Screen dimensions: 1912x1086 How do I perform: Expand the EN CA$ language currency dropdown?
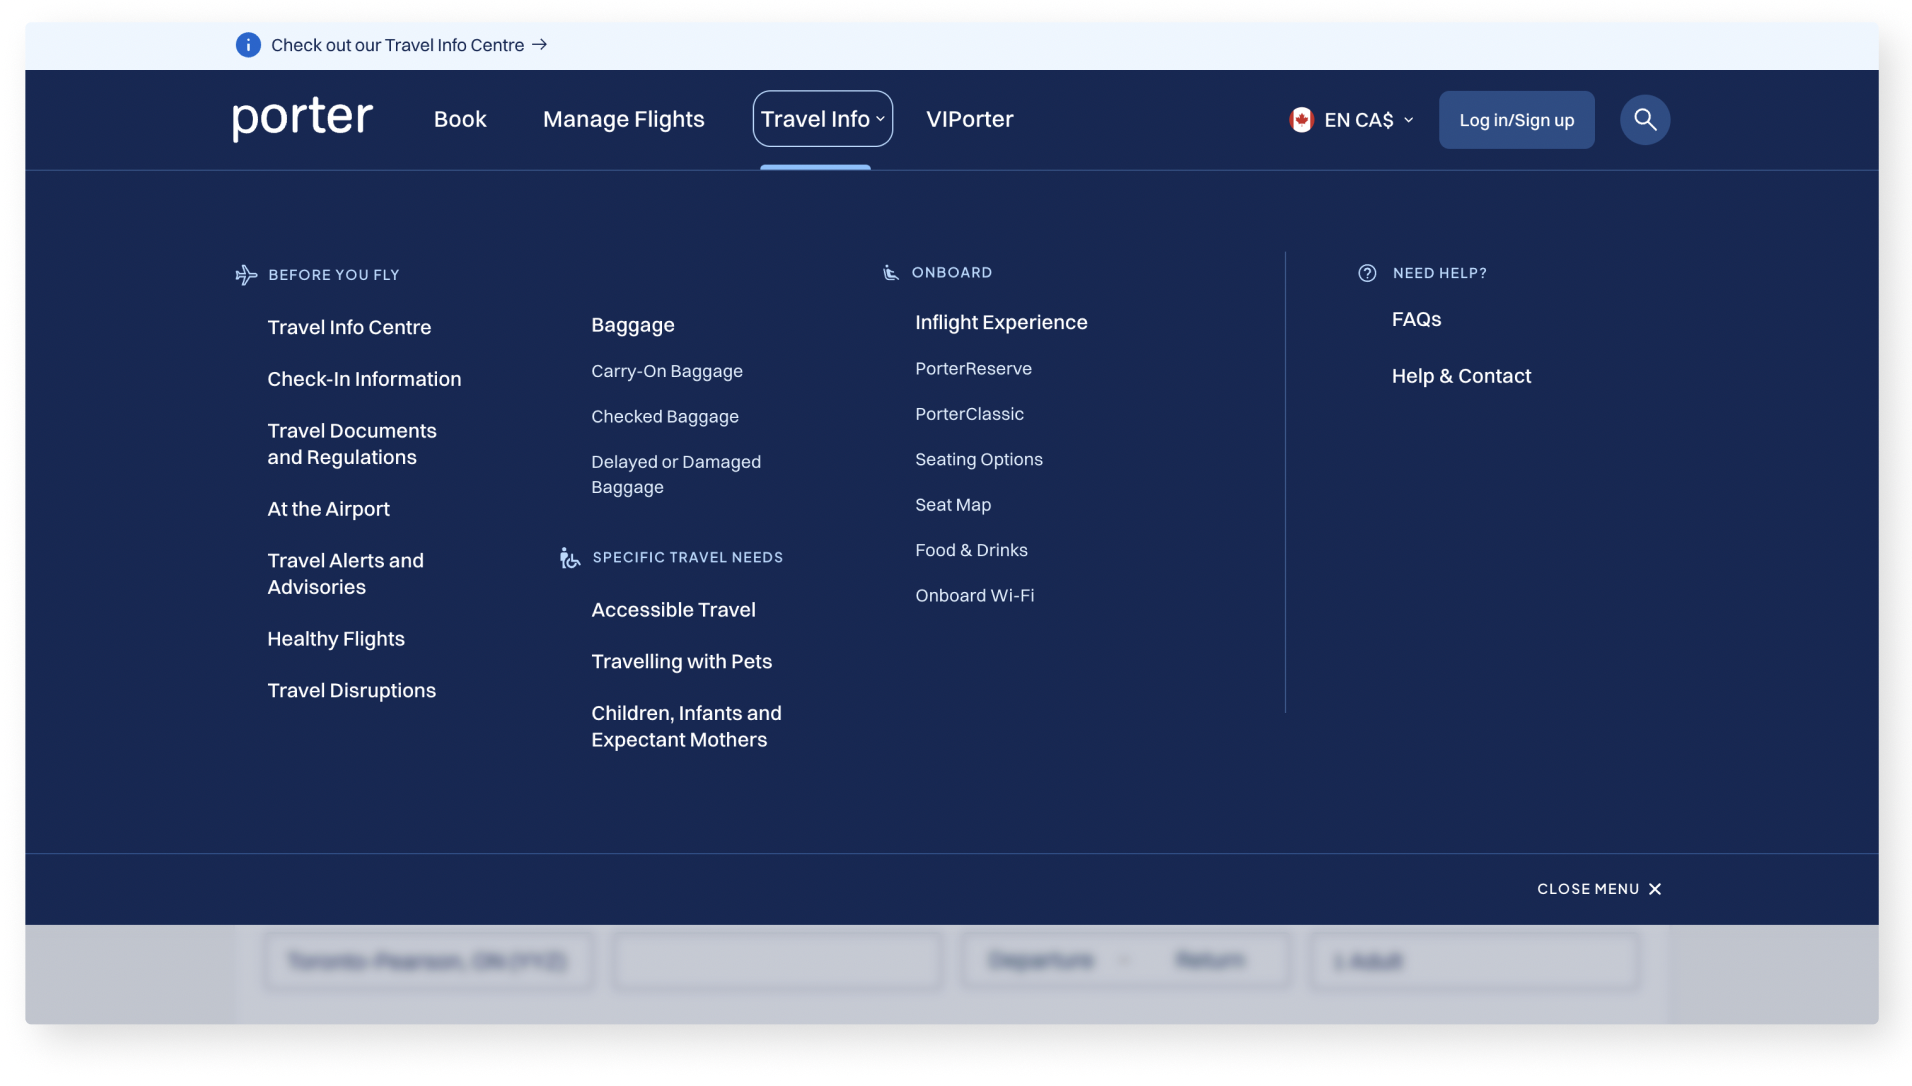(1352, 120)
